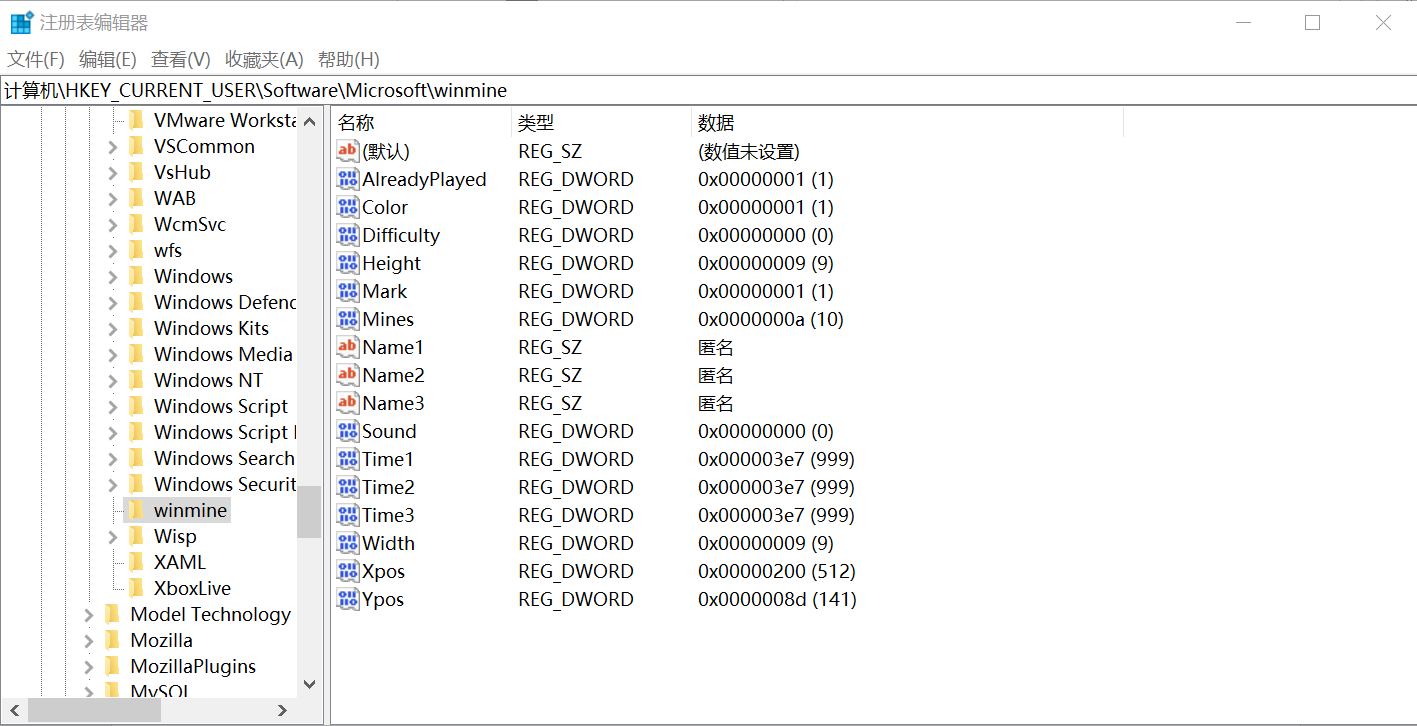Click the AlreadyPlayed DWORD value icon
Screen dimensions: 1417x726
point(348,179)
